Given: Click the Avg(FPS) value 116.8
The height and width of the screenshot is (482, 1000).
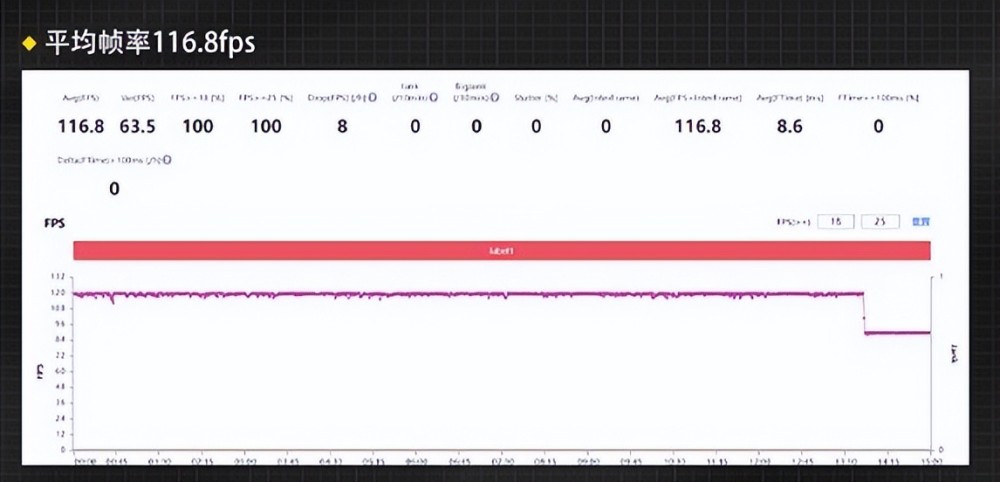Looking at the screenshot, I should coord(81,127).
